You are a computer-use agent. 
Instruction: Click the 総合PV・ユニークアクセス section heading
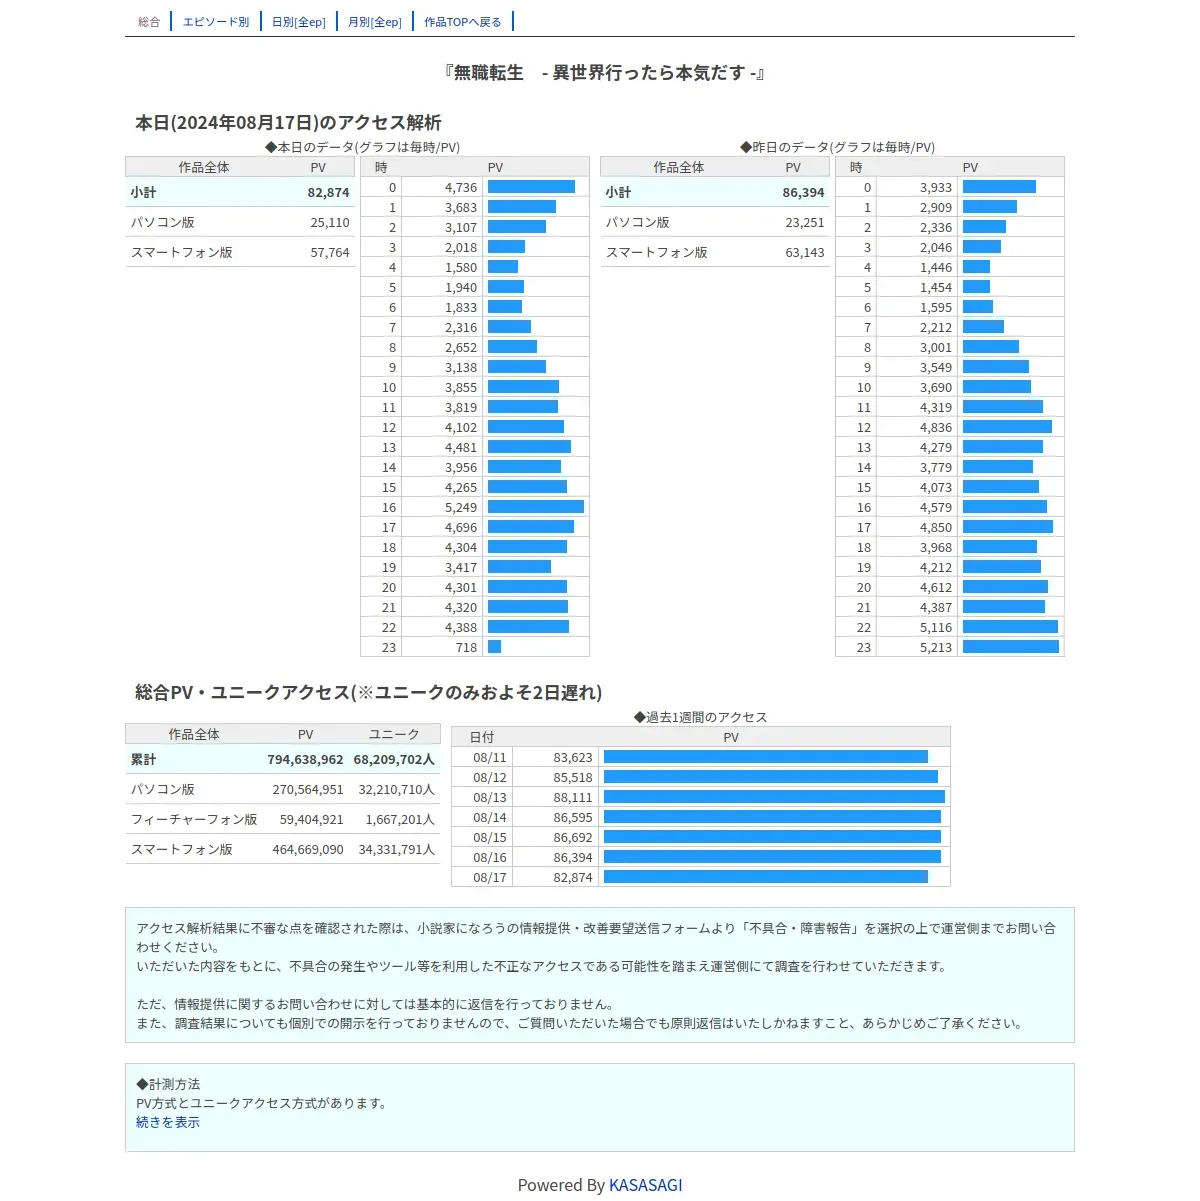368,692
